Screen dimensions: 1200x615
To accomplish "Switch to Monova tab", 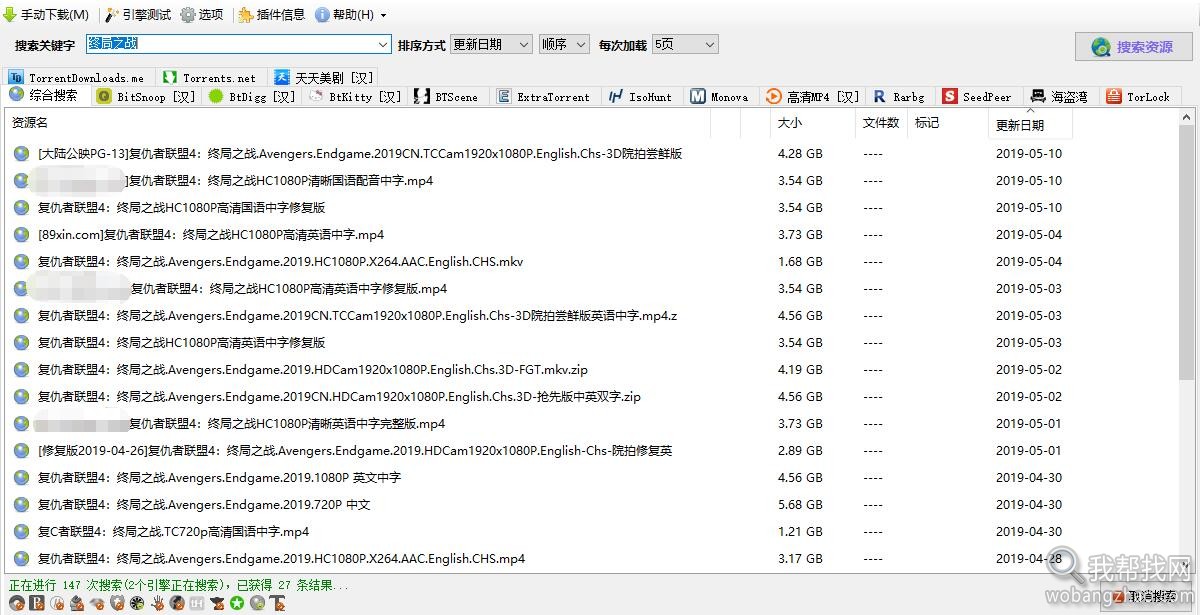I will point(720,97).
